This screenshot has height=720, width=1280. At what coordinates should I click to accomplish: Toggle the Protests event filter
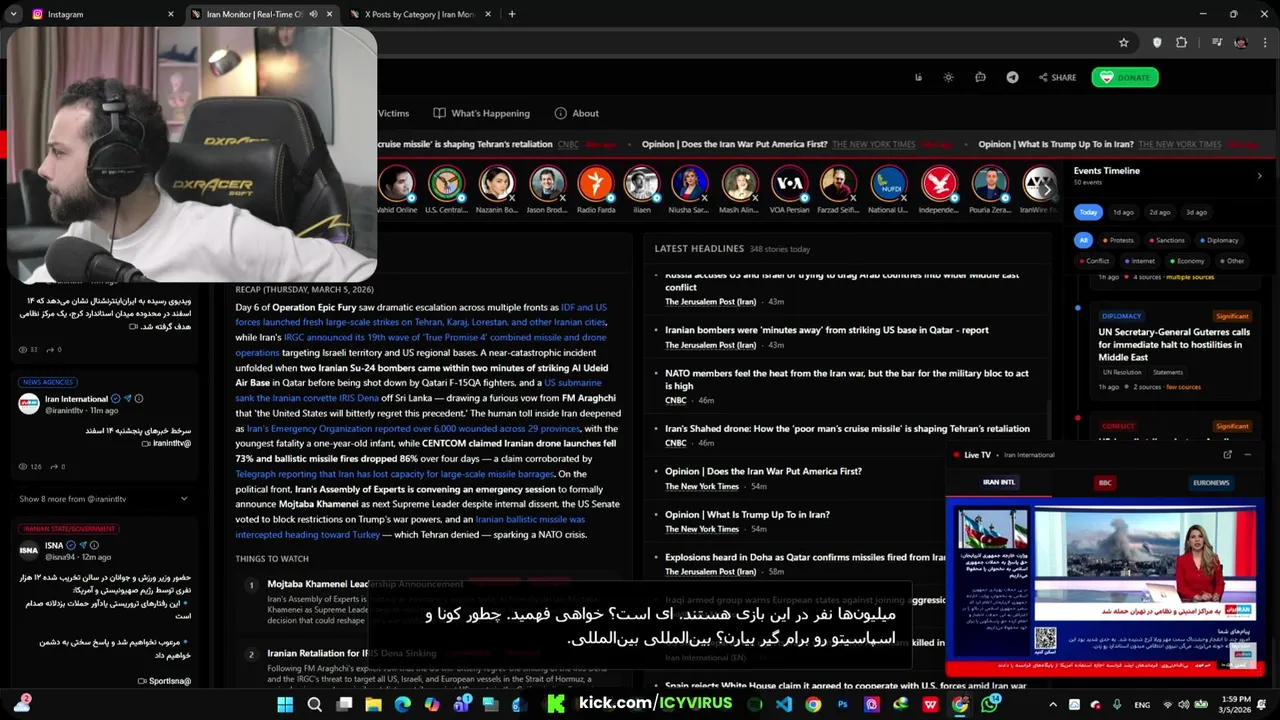click(x=1118, y=240)
